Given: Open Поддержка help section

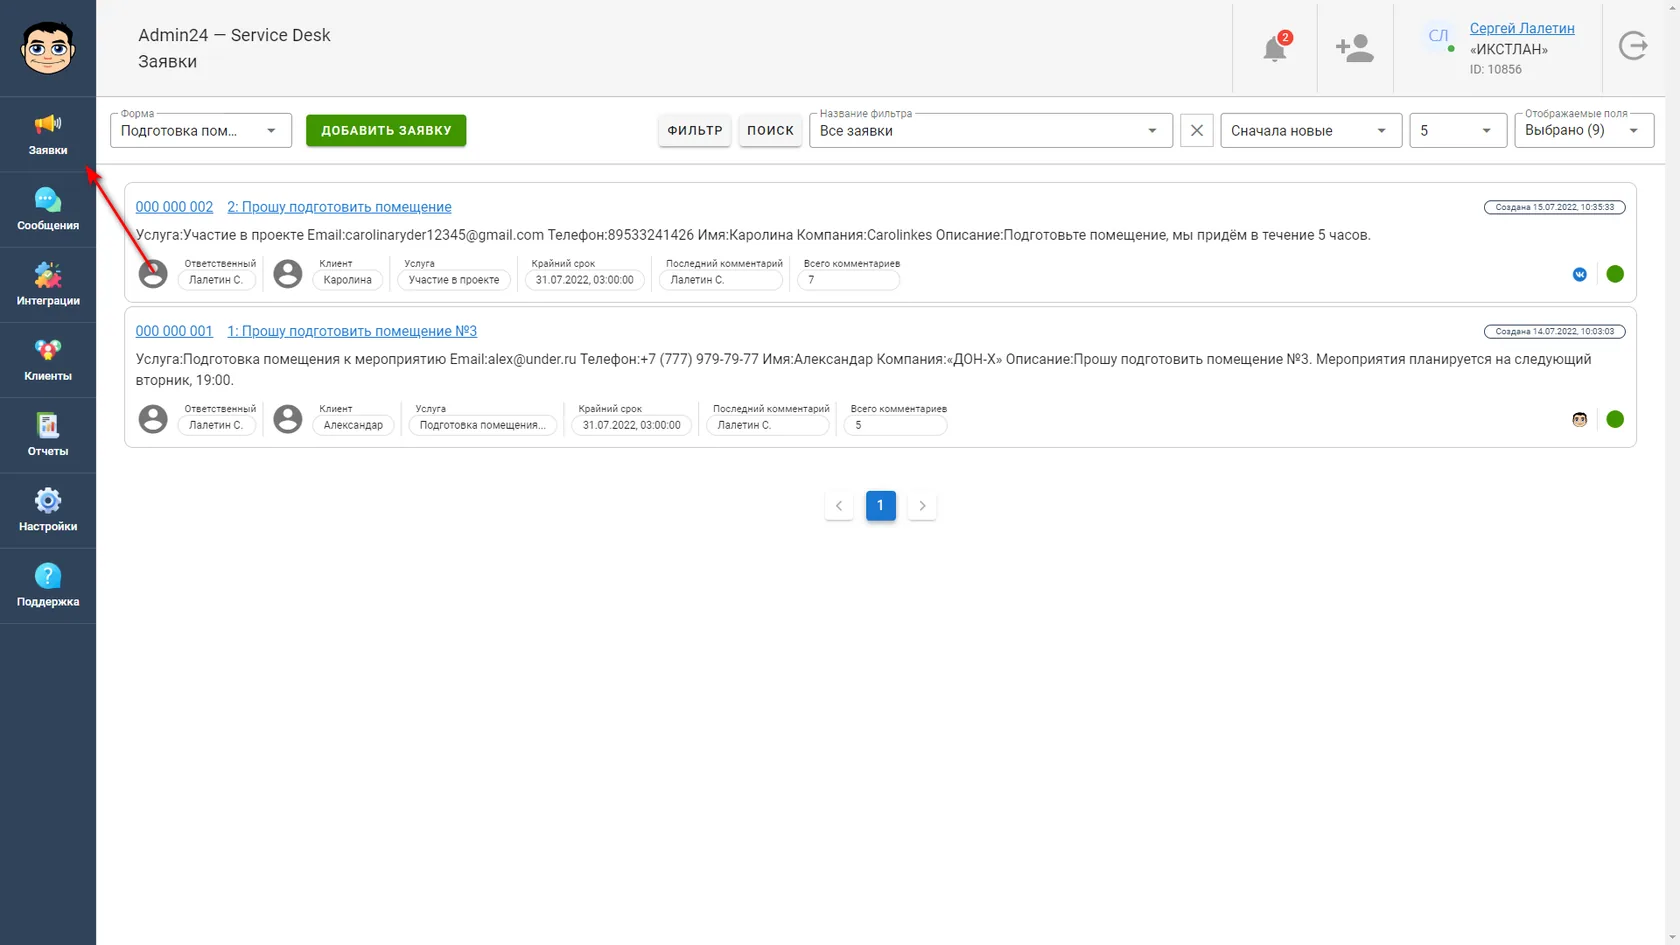Looking at the screenshot, I should point(48,586).
